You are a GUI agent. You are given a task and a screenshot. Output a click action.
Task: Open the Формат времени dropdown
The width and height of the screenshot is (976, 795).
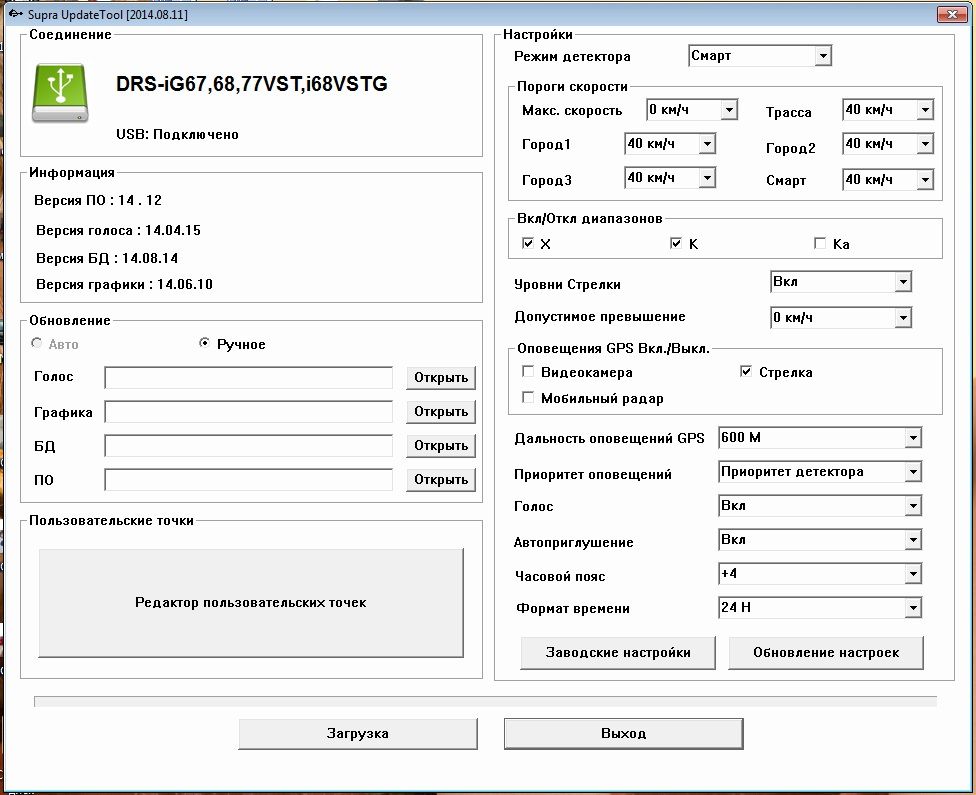pos(820,608)
